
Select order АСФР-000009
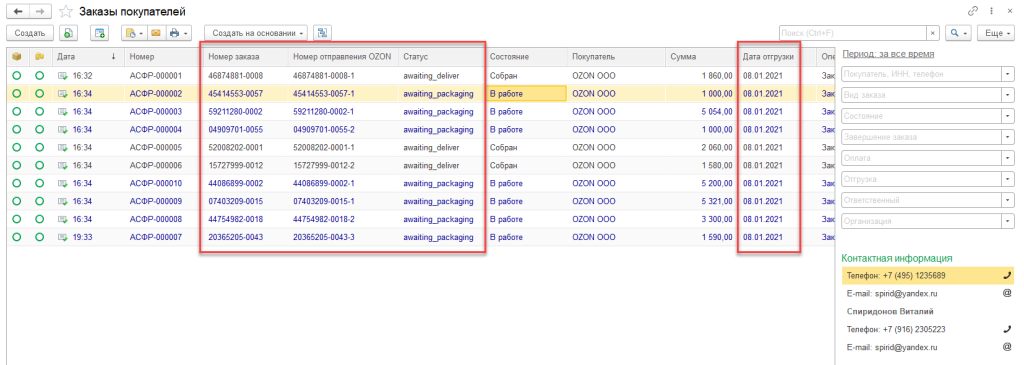156,200
